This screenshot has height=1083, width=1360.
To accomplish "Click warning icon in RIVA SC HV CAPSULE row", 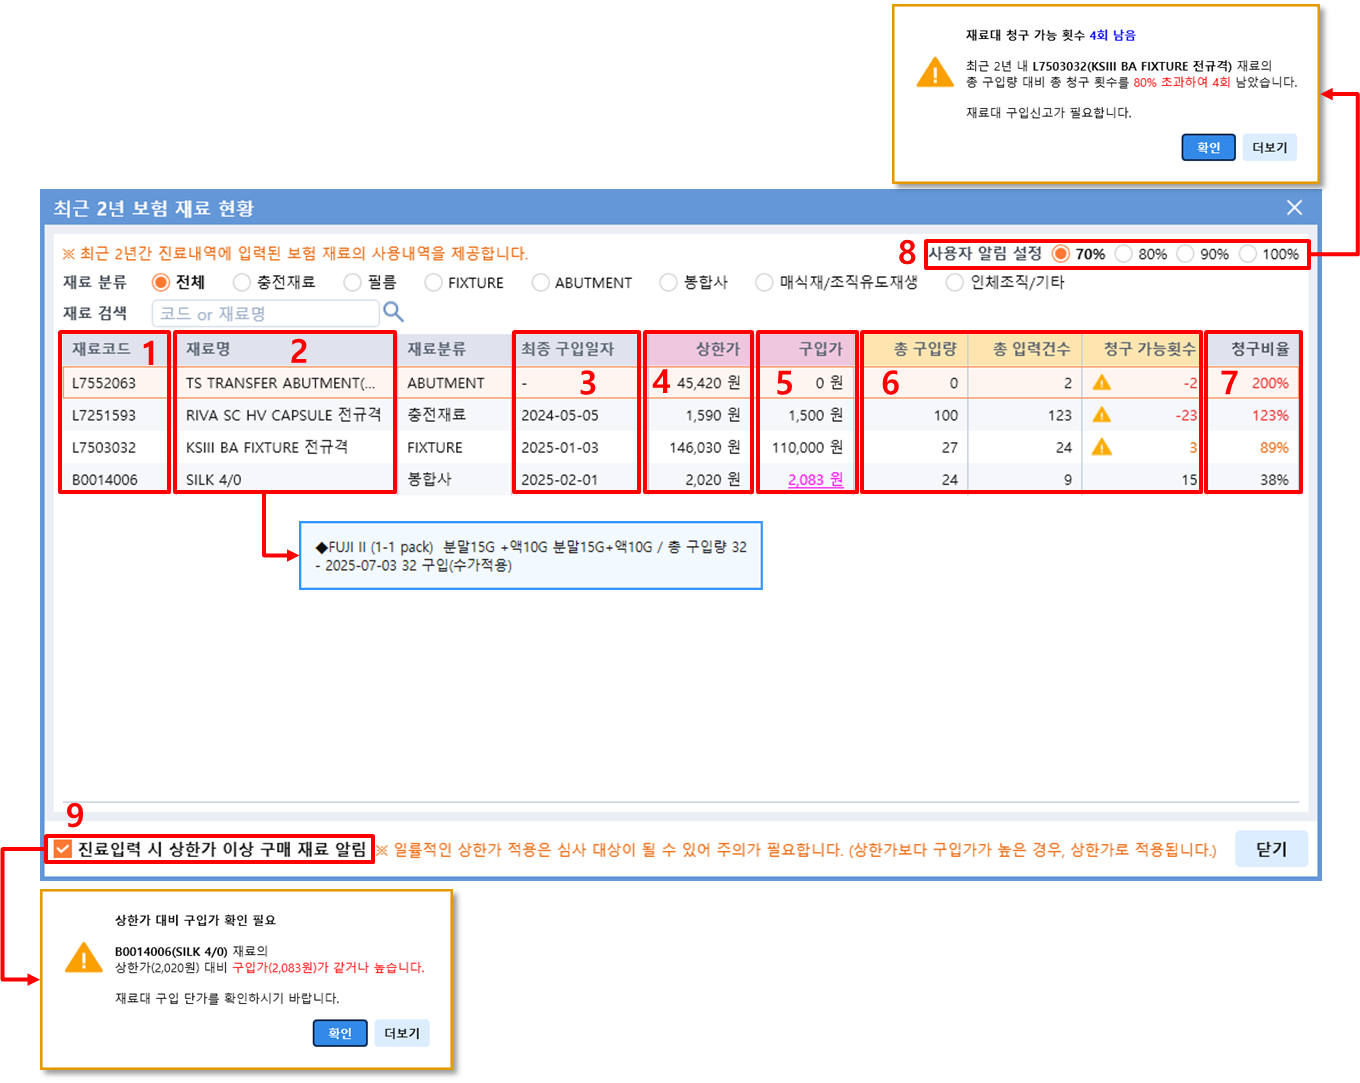I will pos(1101,415).
